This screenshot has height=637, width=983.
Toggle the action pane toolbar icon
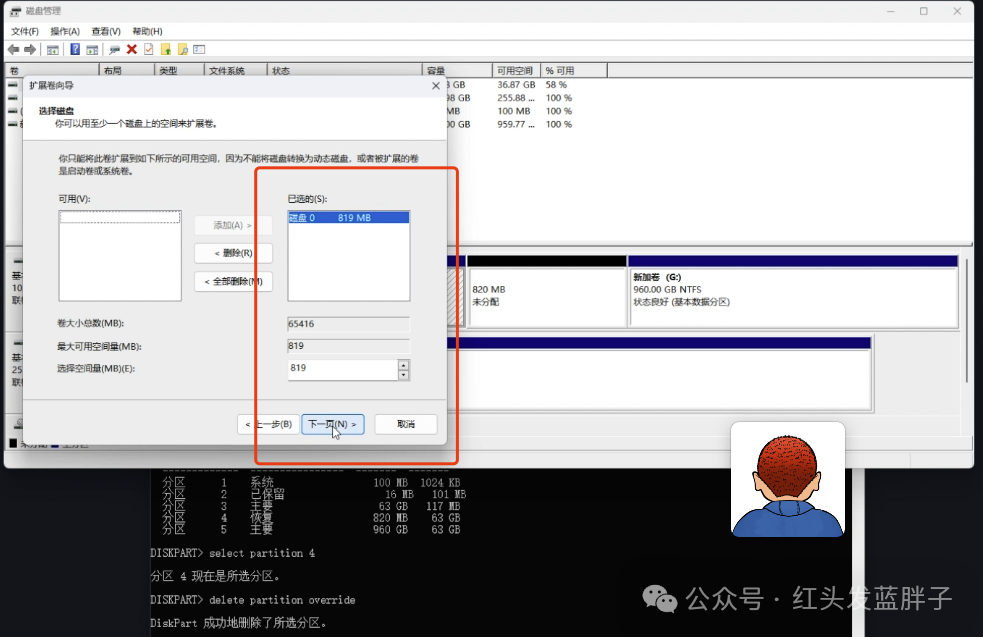92,50
